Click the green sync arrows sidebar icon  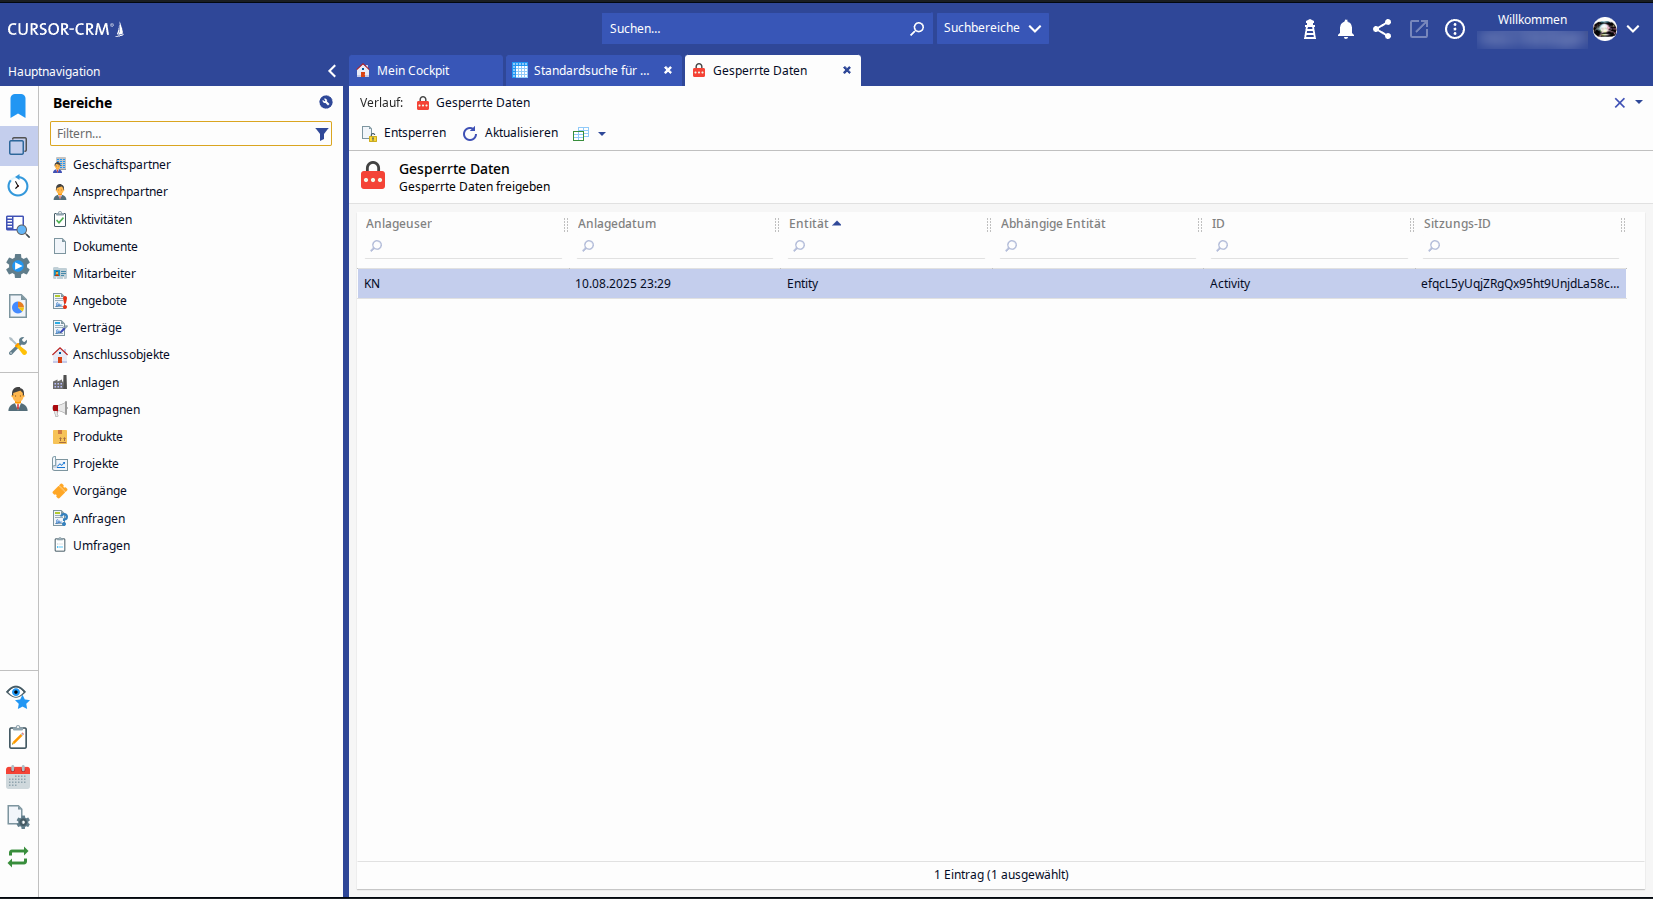18,857
